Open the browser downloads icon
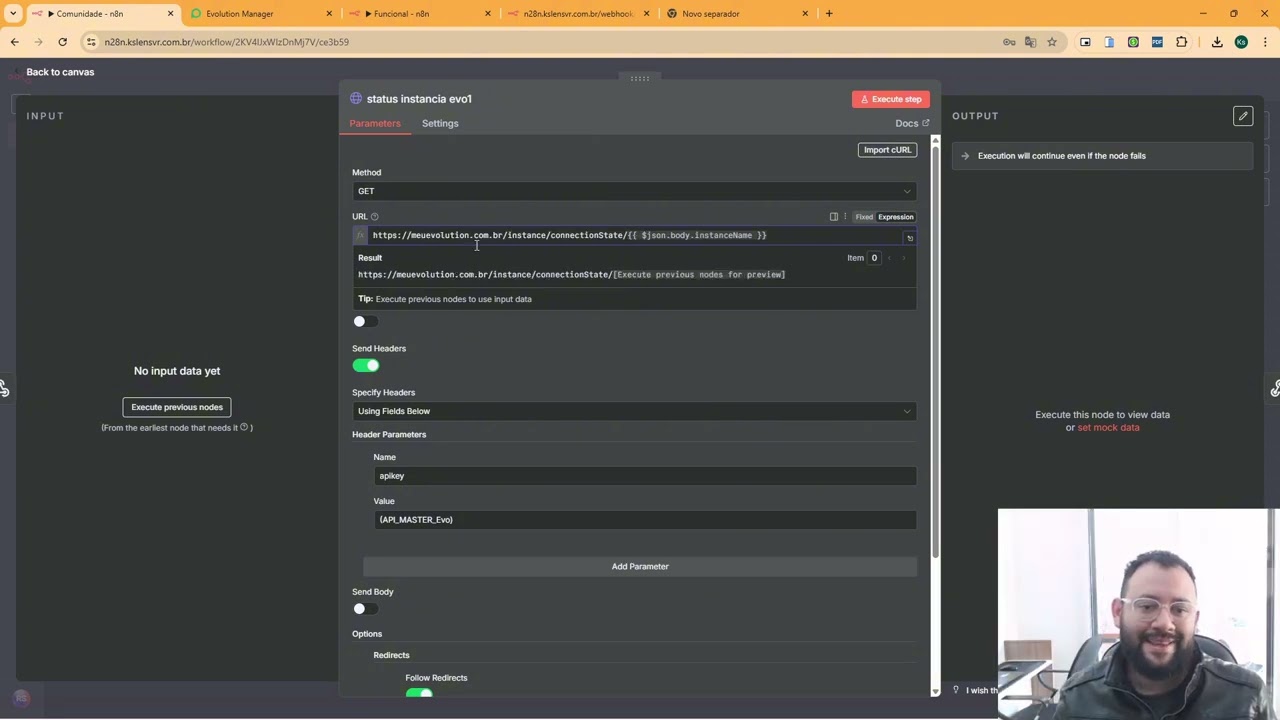Viewport: 1280px width, 720px height. (x=1217, y=42)
